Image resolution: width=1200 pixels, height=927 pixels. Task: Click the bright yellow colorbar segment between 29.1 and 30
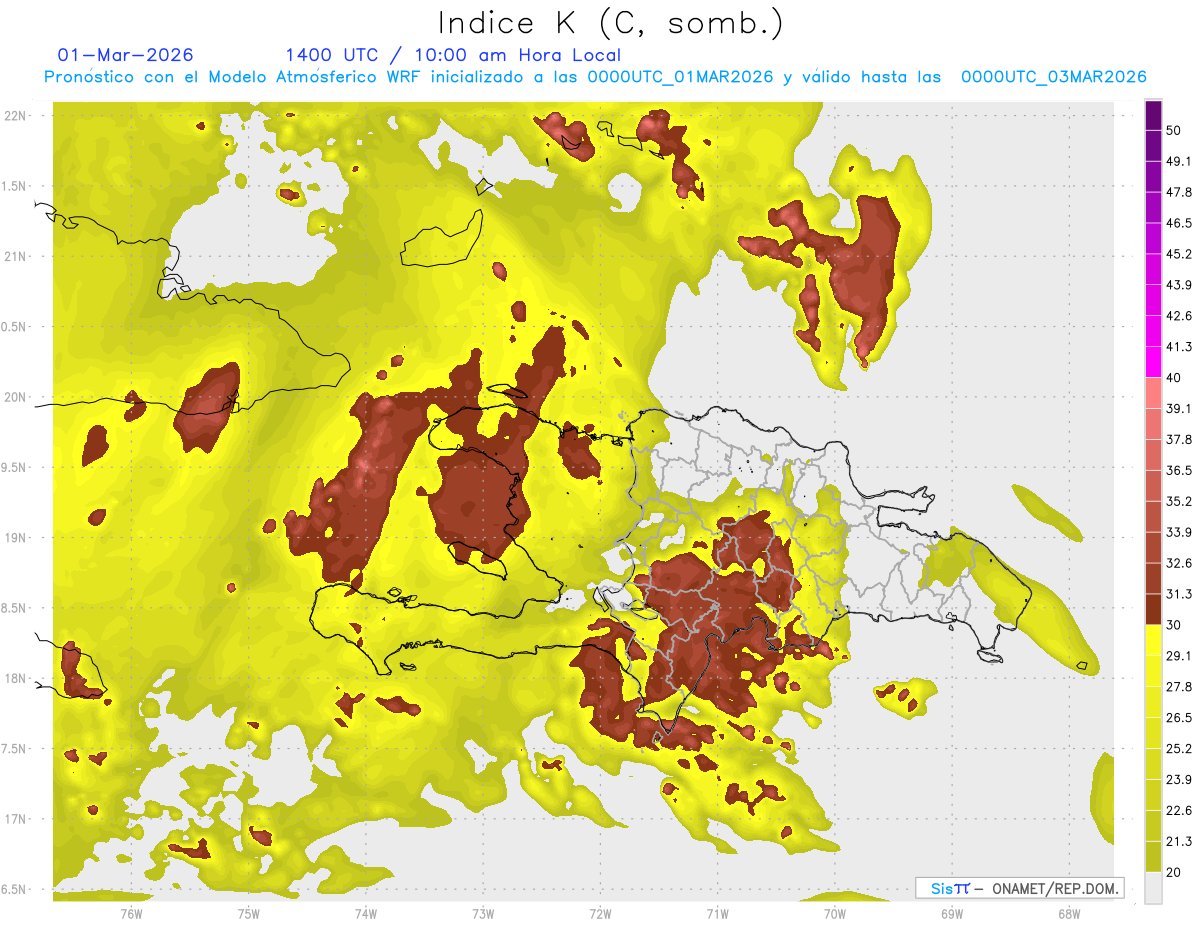(1153, 640)
